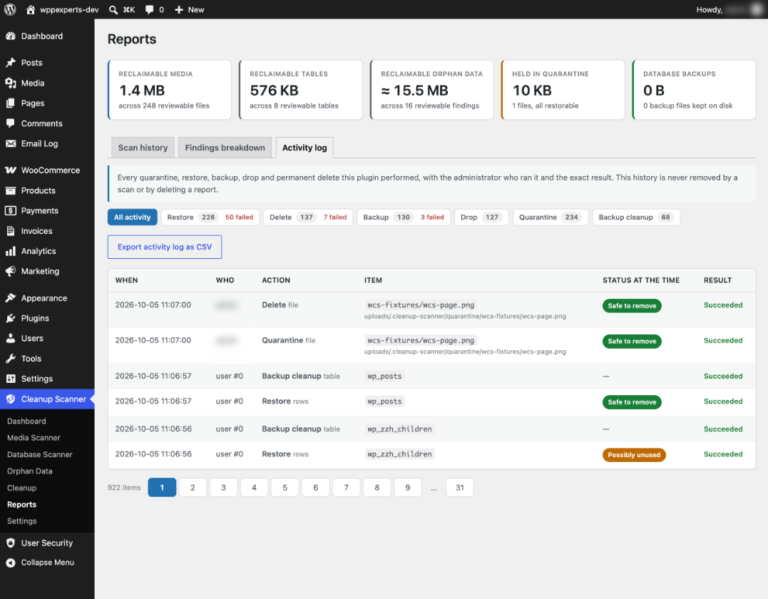Click the Database Backups 0 B card
Viewport: 768px width, 599px height.
[x=694, y=90]
